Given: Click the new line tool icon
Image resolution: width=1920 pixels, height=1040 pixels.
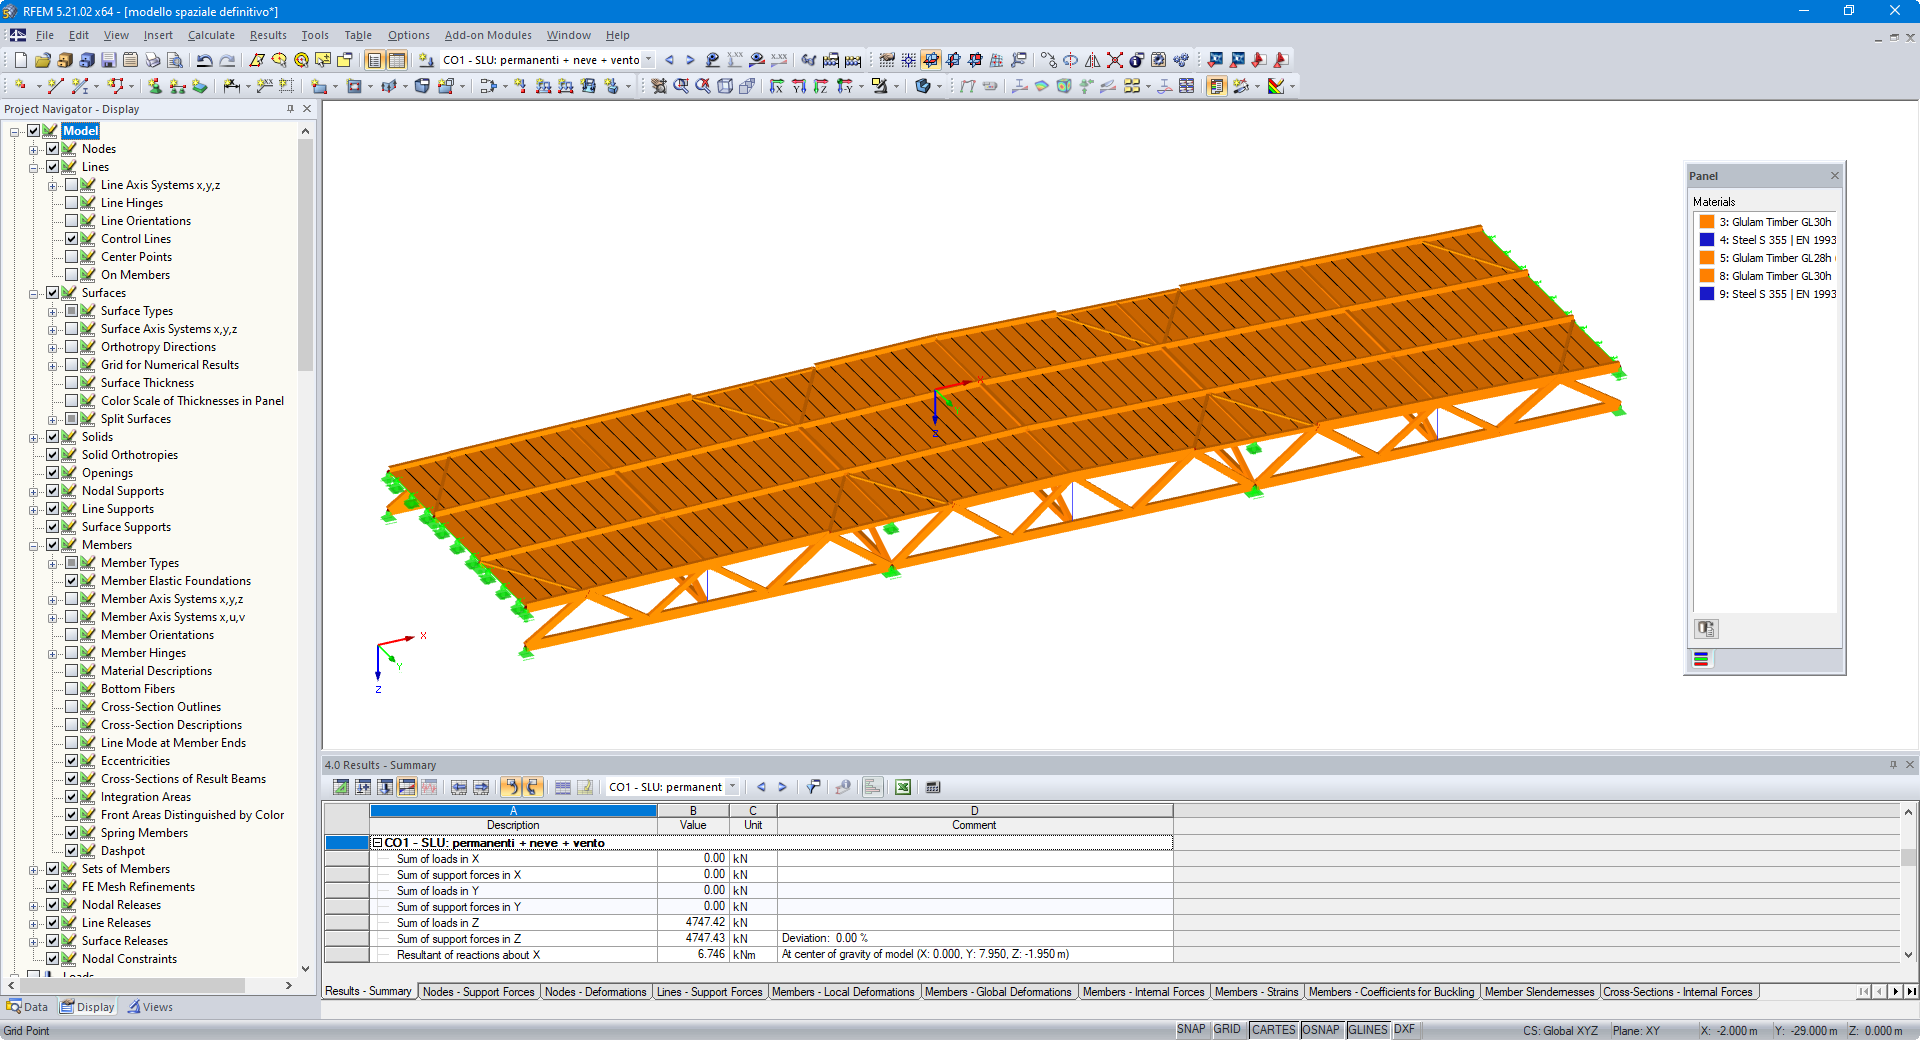Looking at the screenshot, I should 56,86.
